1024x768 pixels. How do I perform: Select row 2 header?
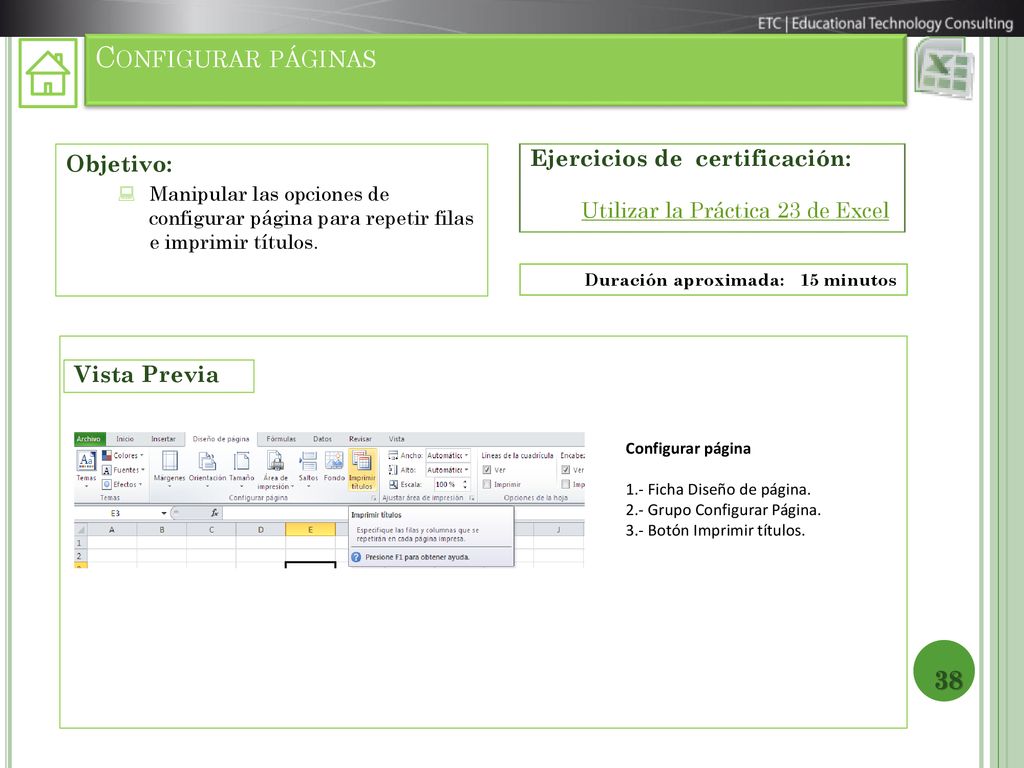click(x=80, y=556)
